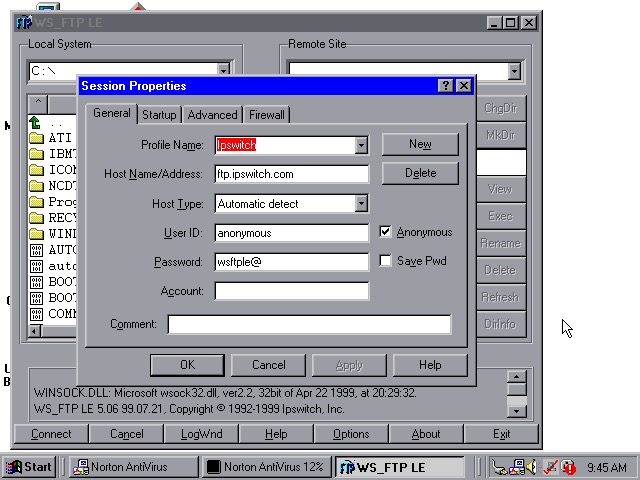The image size is (640, 480).
Task: Select the IBMT folder icon in local list
Action: tap(36, 153)
